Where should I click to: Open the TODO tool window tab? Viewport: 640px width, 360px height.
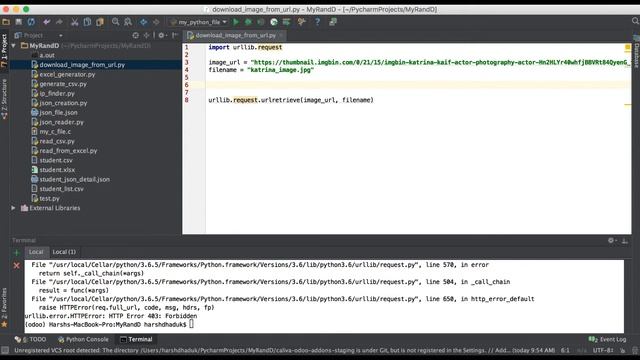tap(31, 339)
